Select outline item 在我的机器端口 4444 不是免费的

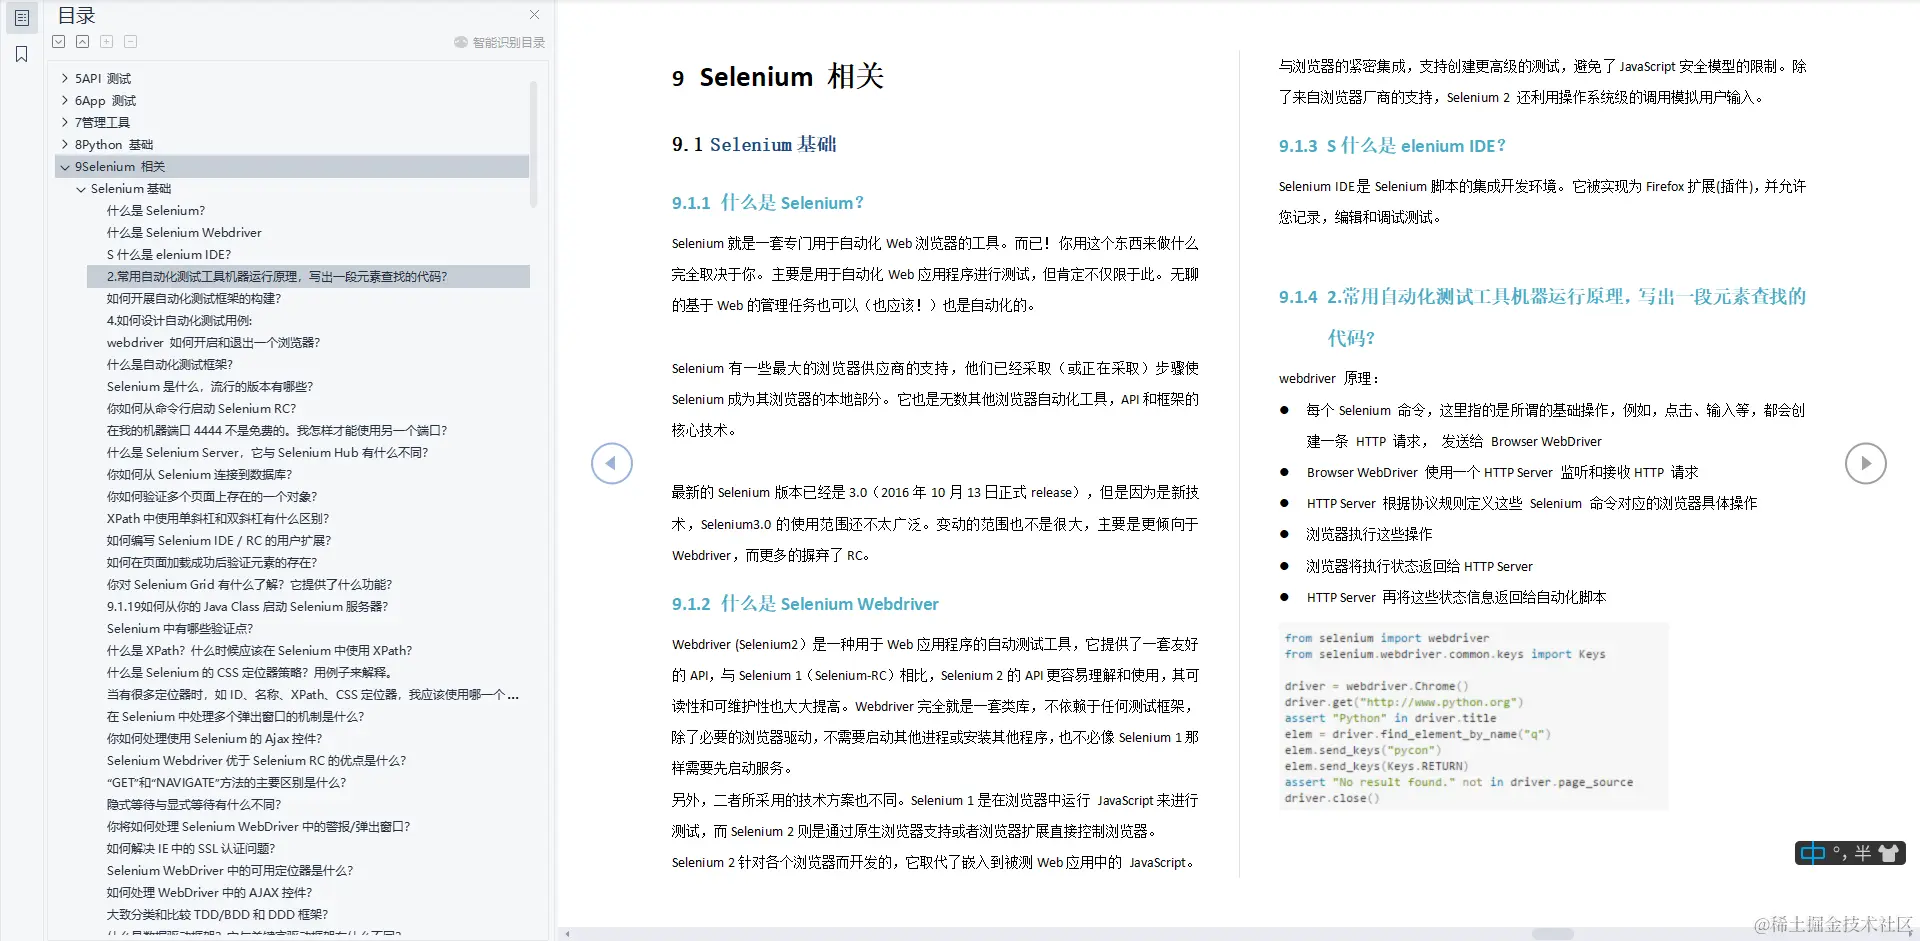click(277, 430)
